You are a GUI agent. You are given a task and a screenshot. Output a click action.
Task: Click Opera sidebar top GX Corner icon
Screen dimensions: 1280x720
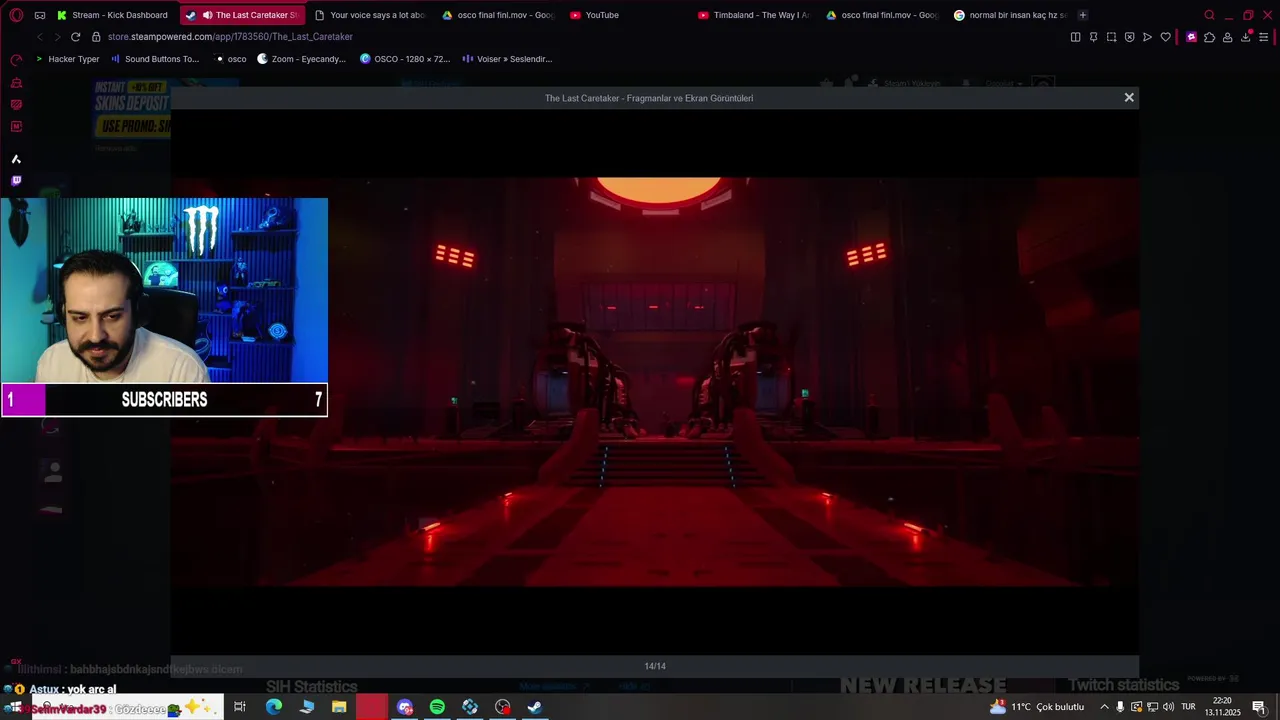(16, 60)
